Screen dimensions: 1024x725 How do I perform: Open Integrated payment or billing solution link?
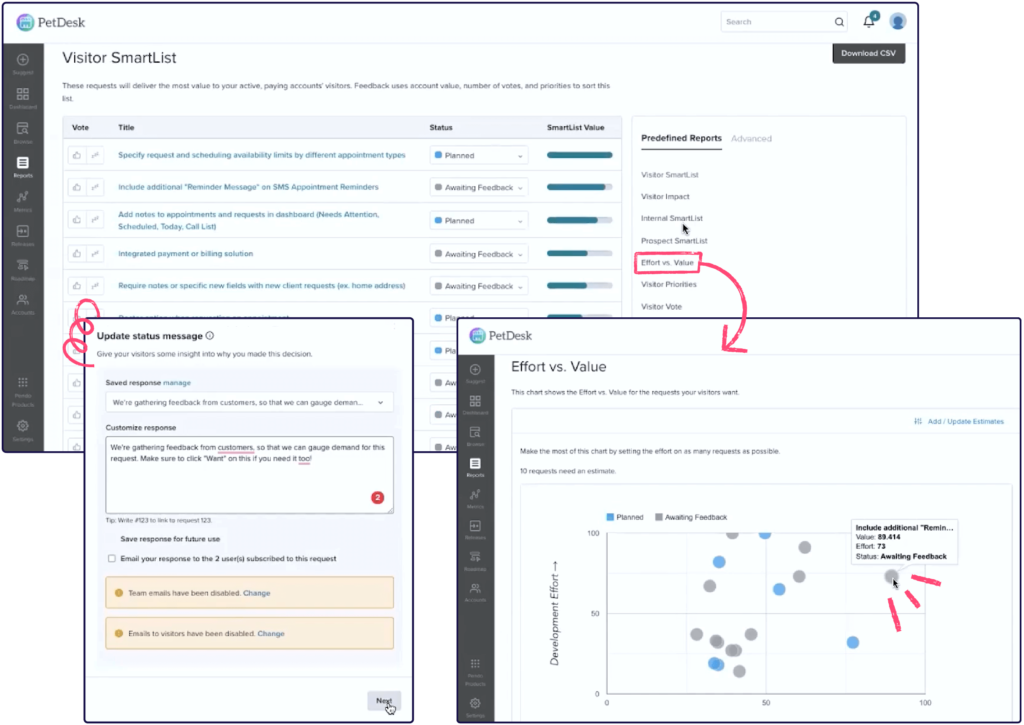[185, 253]
